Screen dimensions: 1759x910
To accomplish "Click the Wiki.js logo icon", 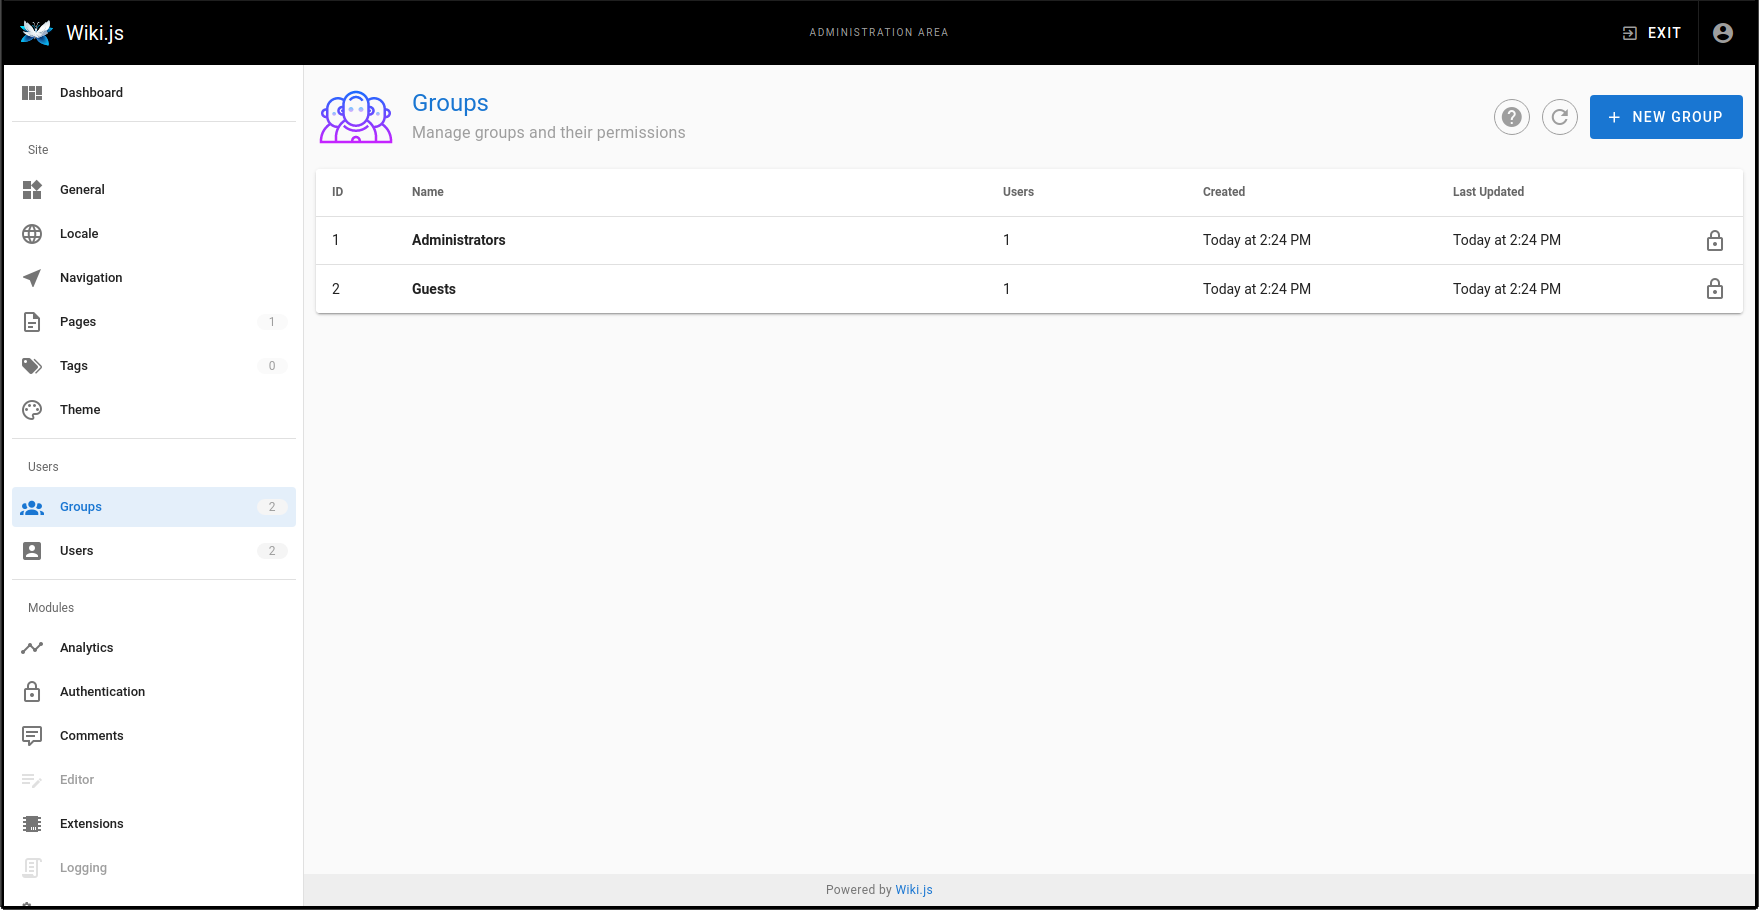I will click(x=36, y=33).
